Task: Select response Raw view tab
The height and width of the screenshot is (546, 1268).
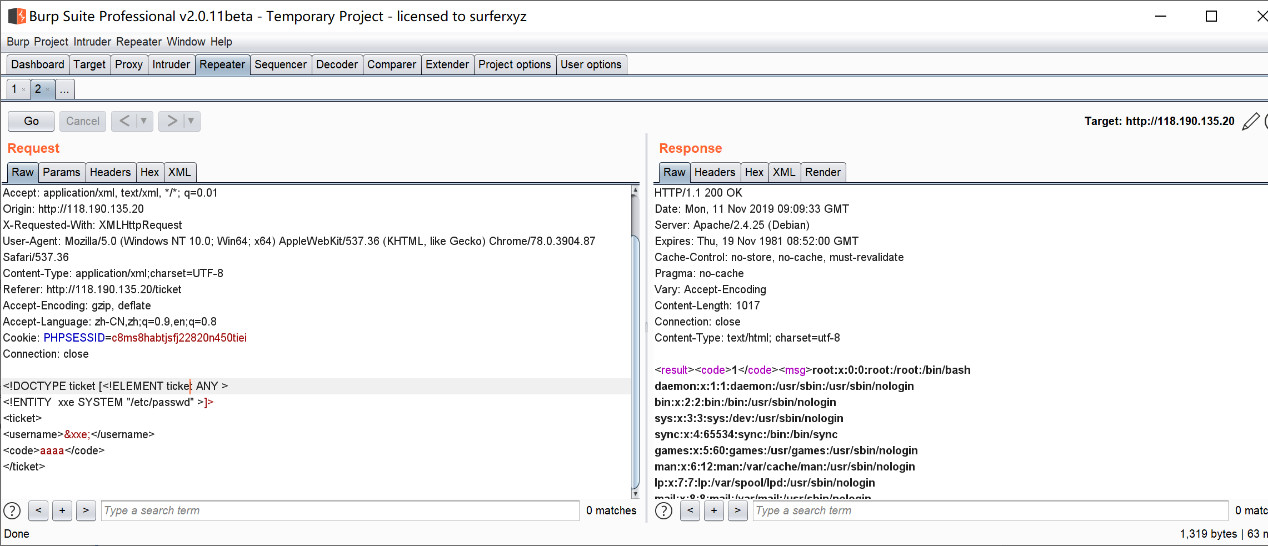Action: 675,172
